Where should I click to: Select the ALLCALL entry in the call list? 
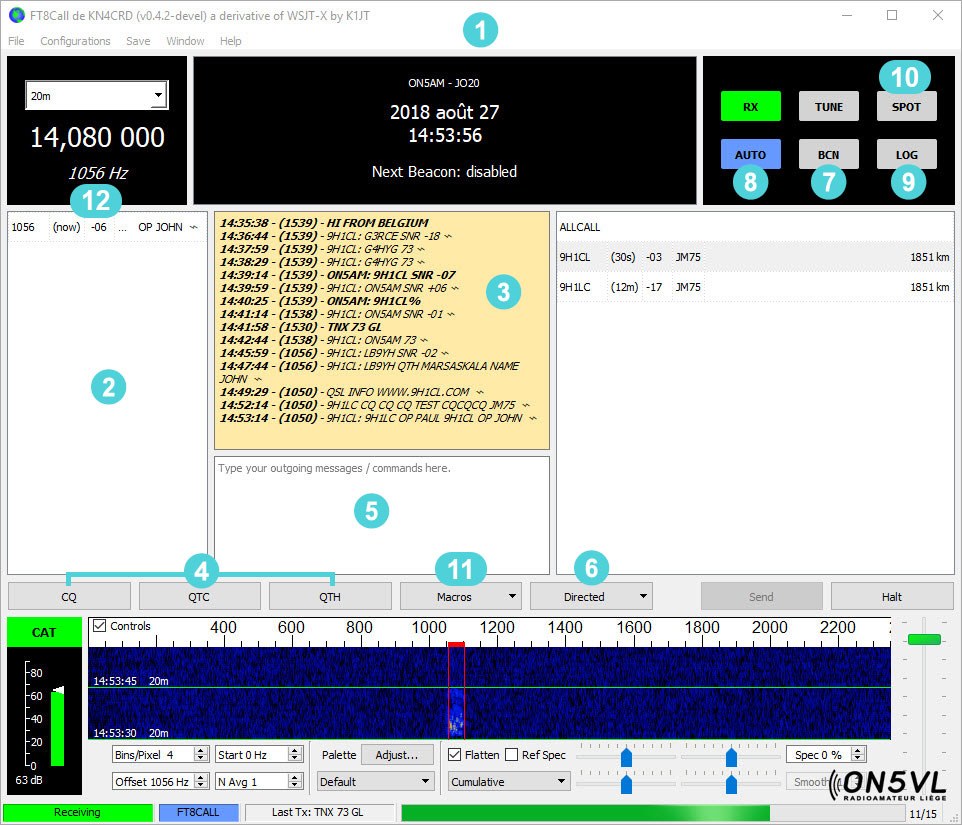pos(755,227)
